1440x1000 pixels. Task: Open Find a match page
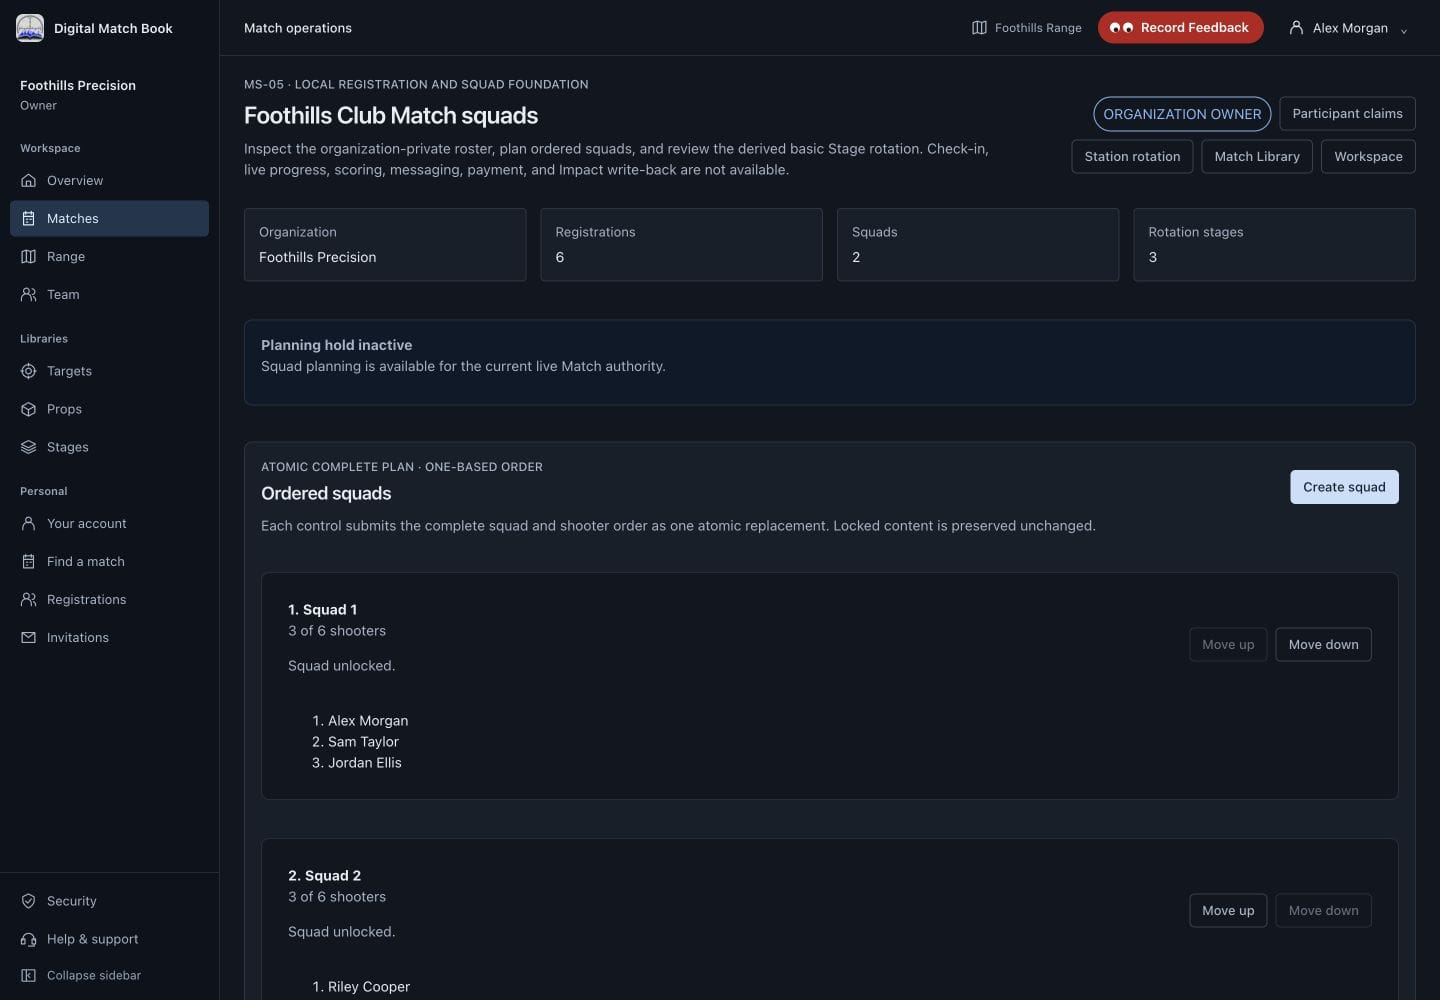click(x=109, y=562)
